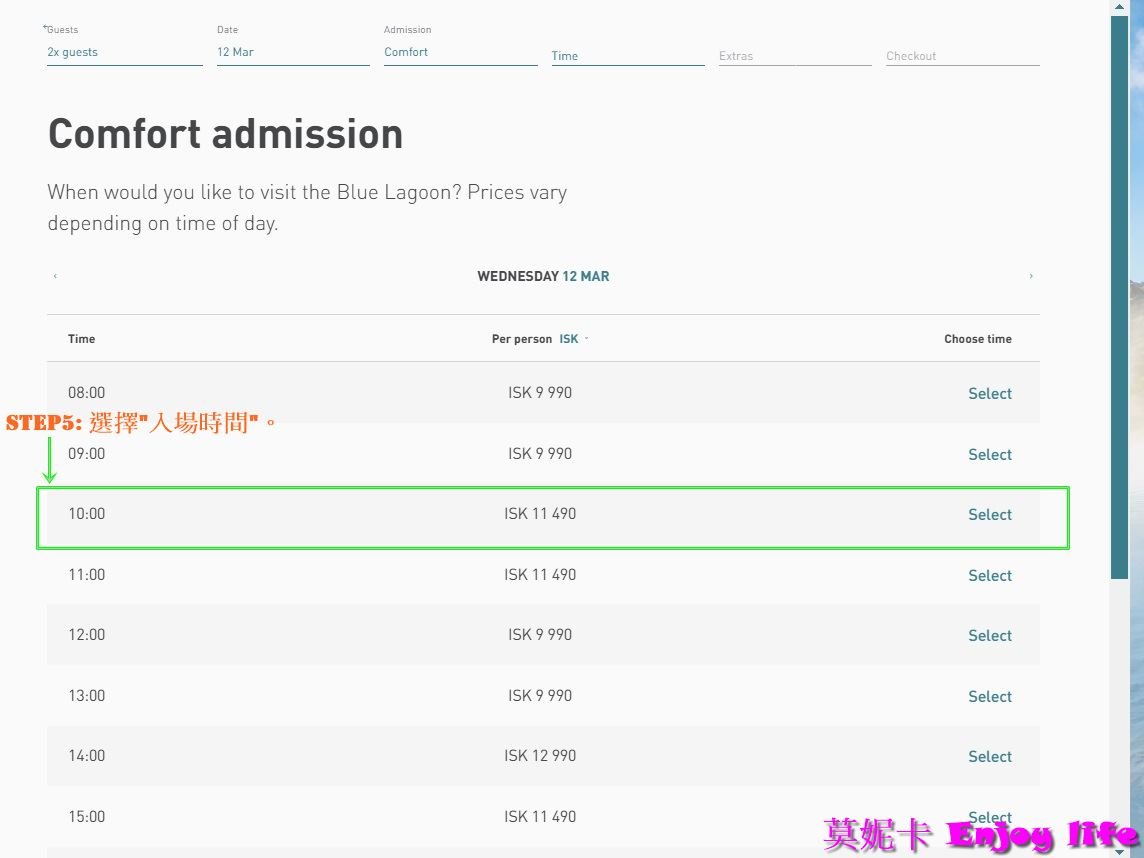Open the Date step showing 12 Mar
This screenshot has width=1144, height=858.
coord(292,52)
